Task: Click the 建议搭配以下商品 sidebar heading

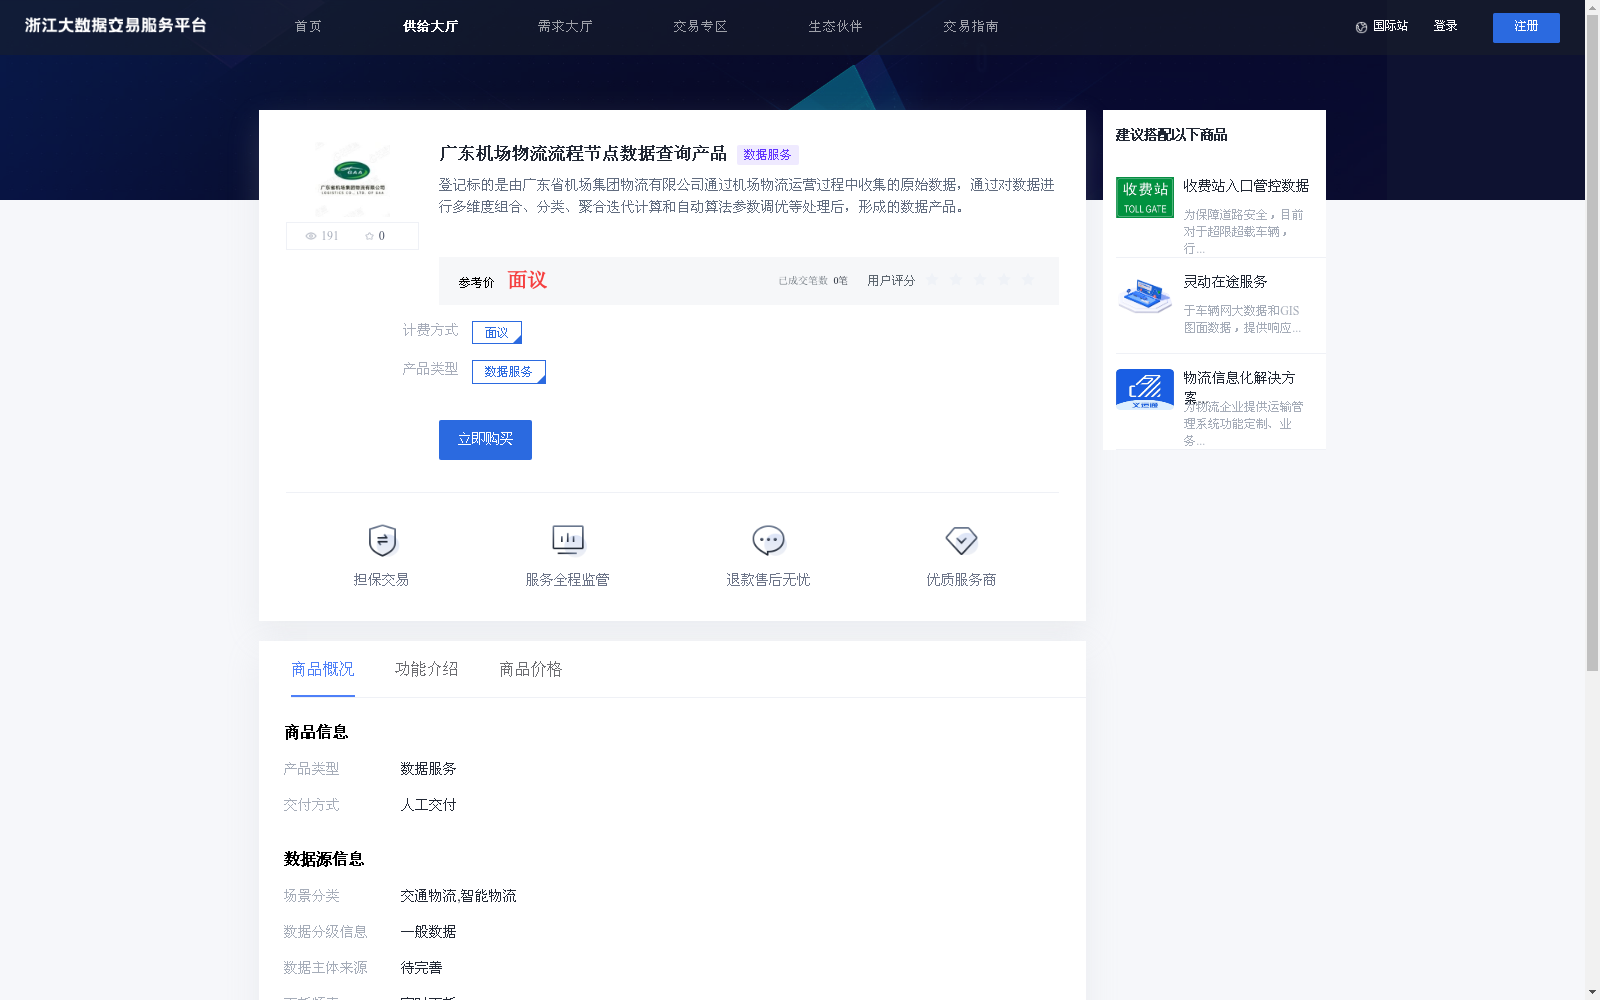Action: tap(1171, 135)
